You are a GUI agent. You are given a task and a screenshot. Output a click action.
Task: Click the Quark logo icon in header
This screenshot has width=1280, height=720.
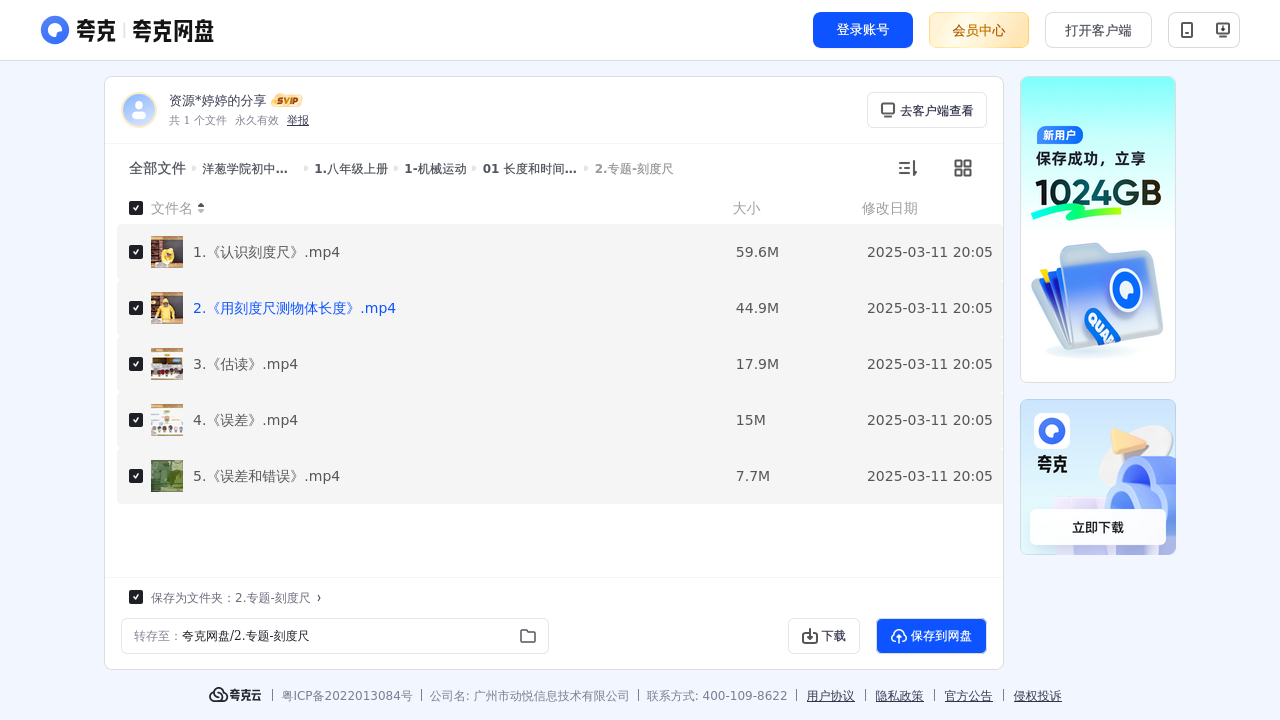pos(55,30)
